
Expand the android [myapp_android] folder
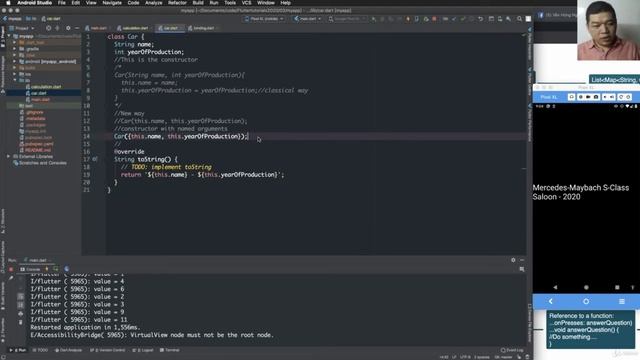point(15,61)
